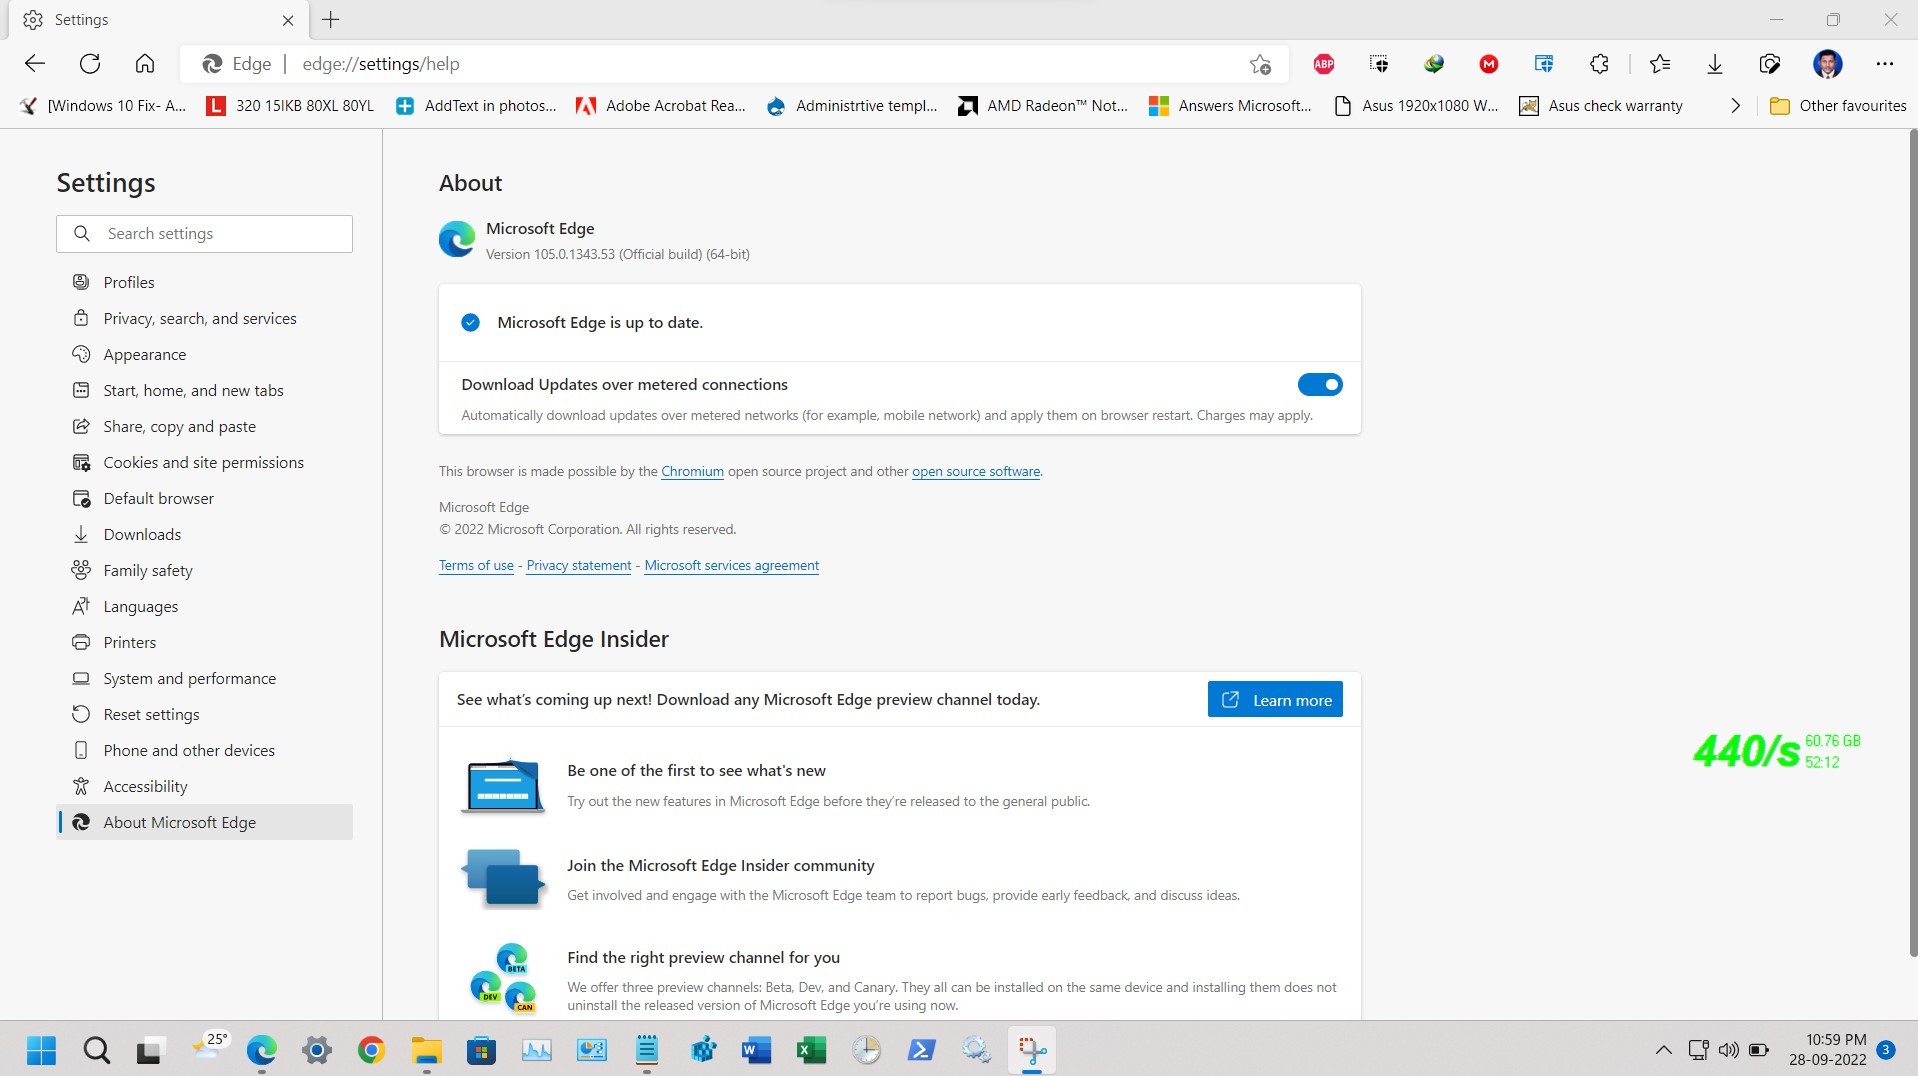Viewport: 1918px width, 1076px height.
Task: Toggle Download Updates over metered connections
Action: click(x=1320, y=384)
